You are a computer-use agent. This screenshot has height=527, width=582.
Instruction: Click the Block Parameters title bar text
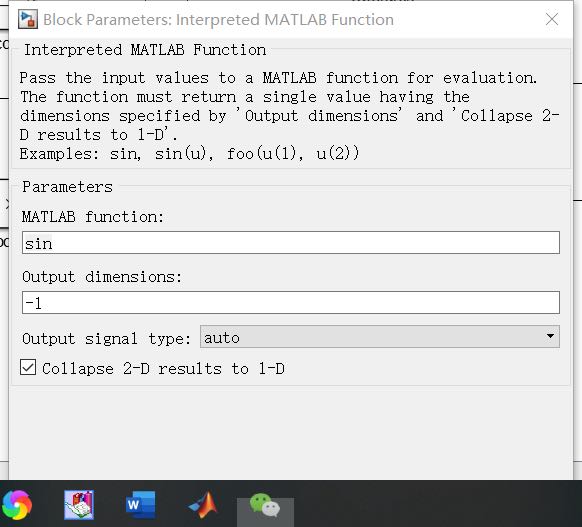coord(218,20)
